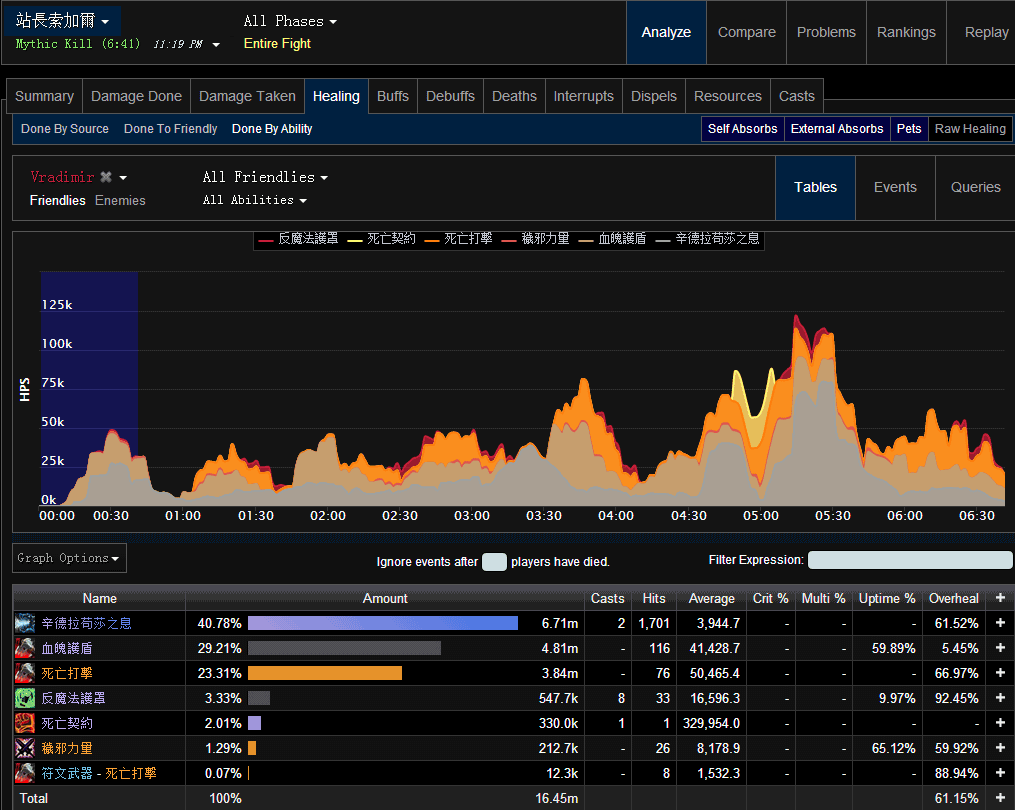1015x810 pixels.
Task: Switch to the Casts tab
Action: tap(797, 96)
